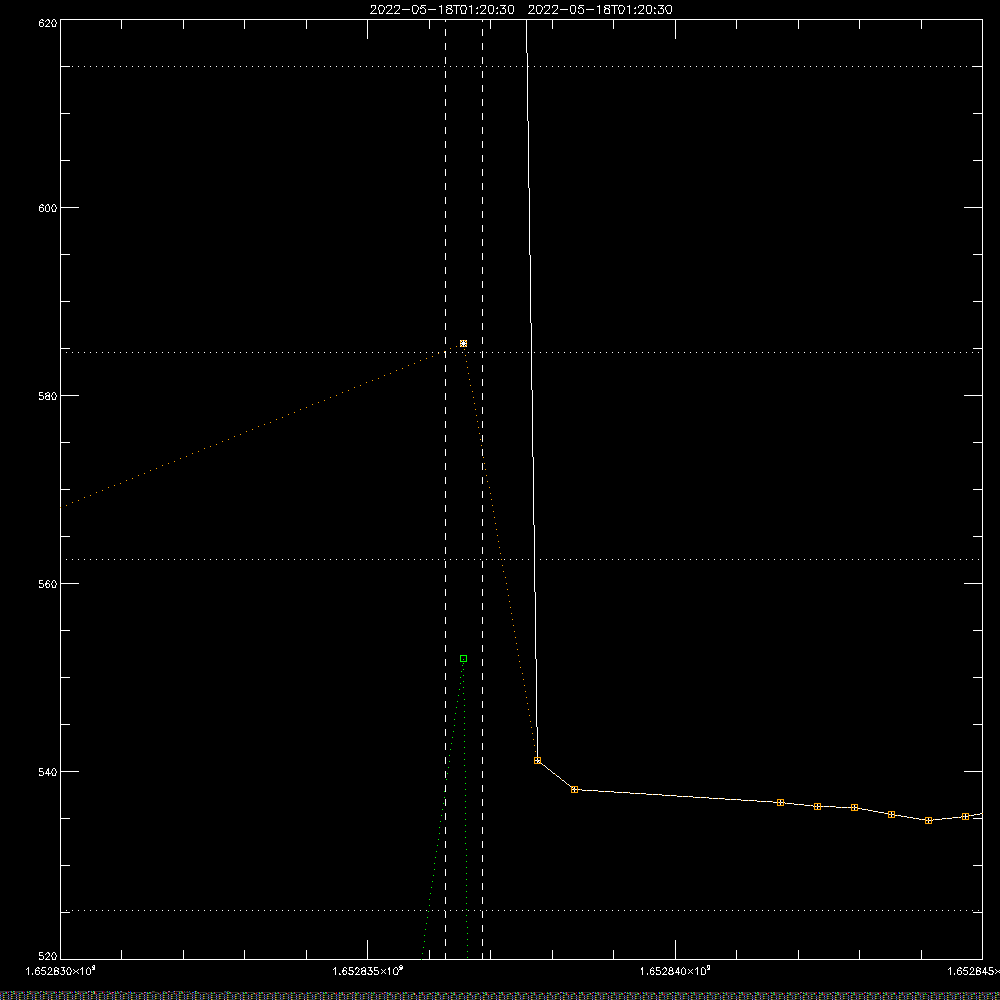Click the right 2022-05-18T01:20:30 title timestamp
Viewport: 1000px width, 1000px height.
click(x=600, y=10)
